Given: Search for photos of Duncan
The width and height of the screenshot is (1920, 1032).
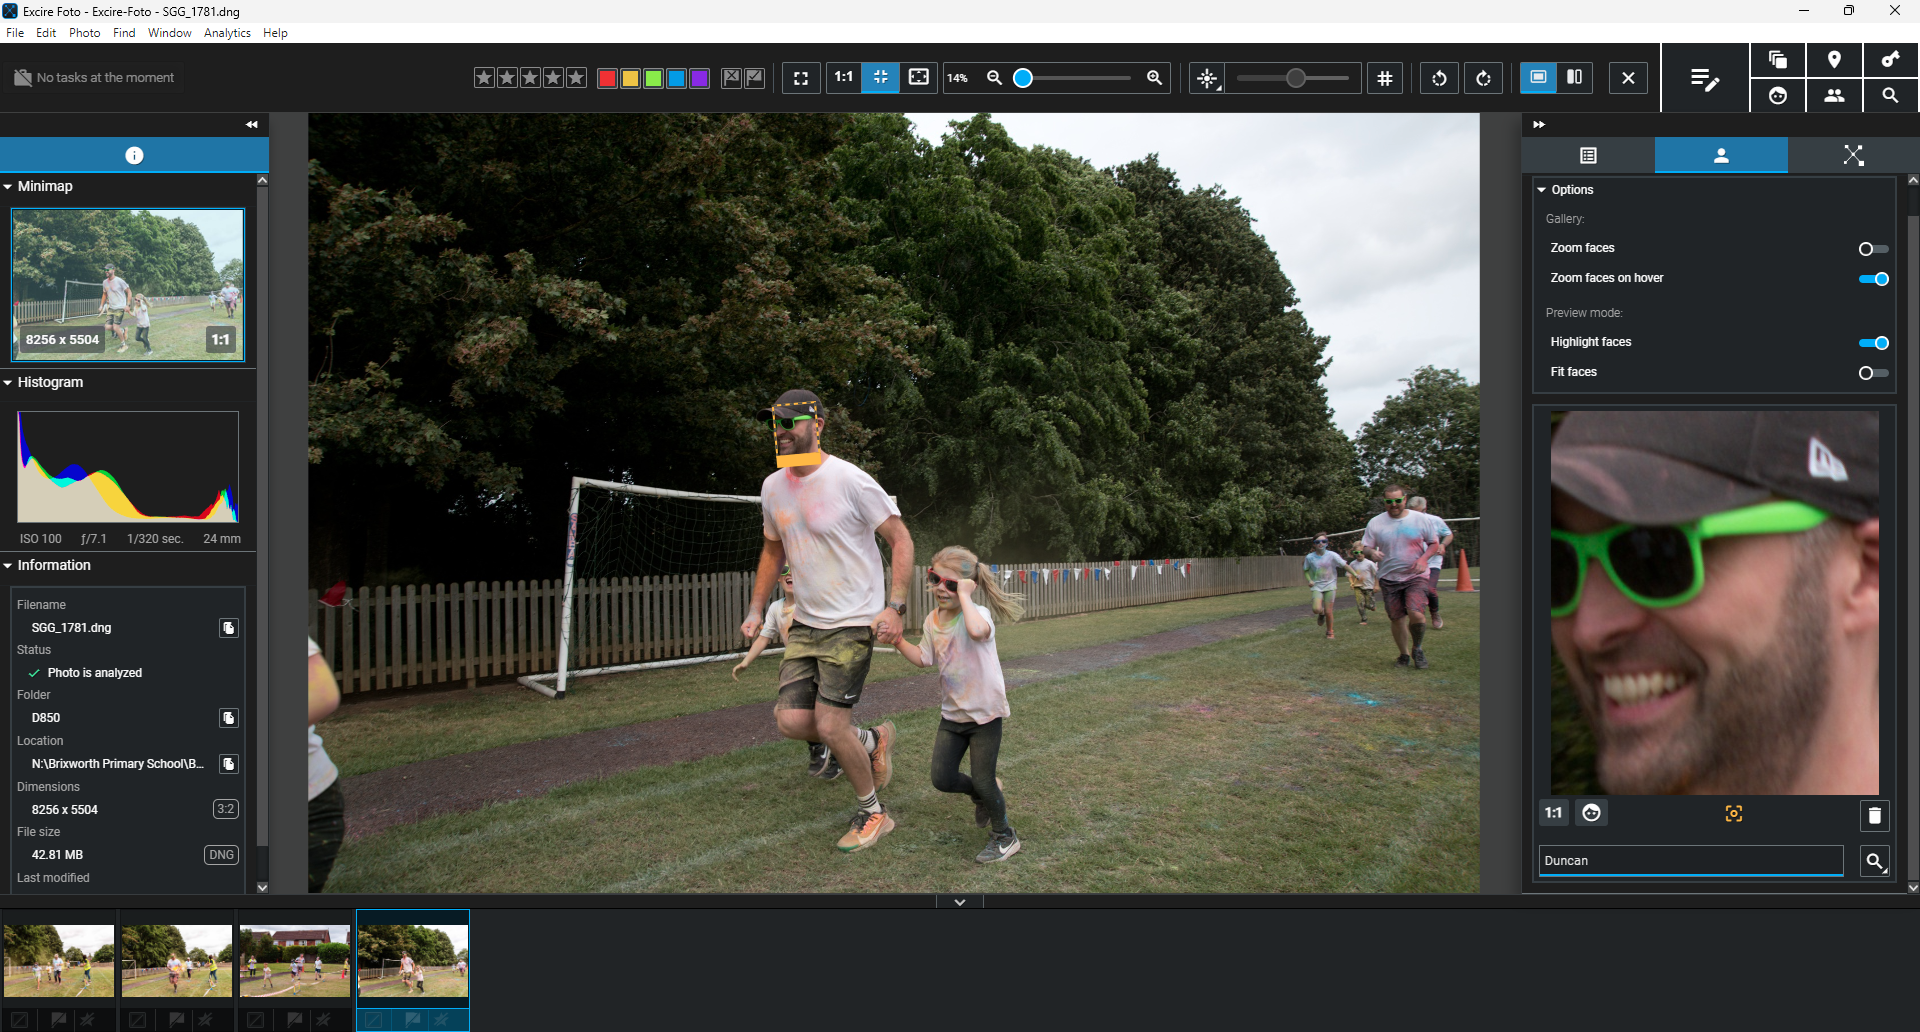Looking at the screenshot, I should 1874,861.
